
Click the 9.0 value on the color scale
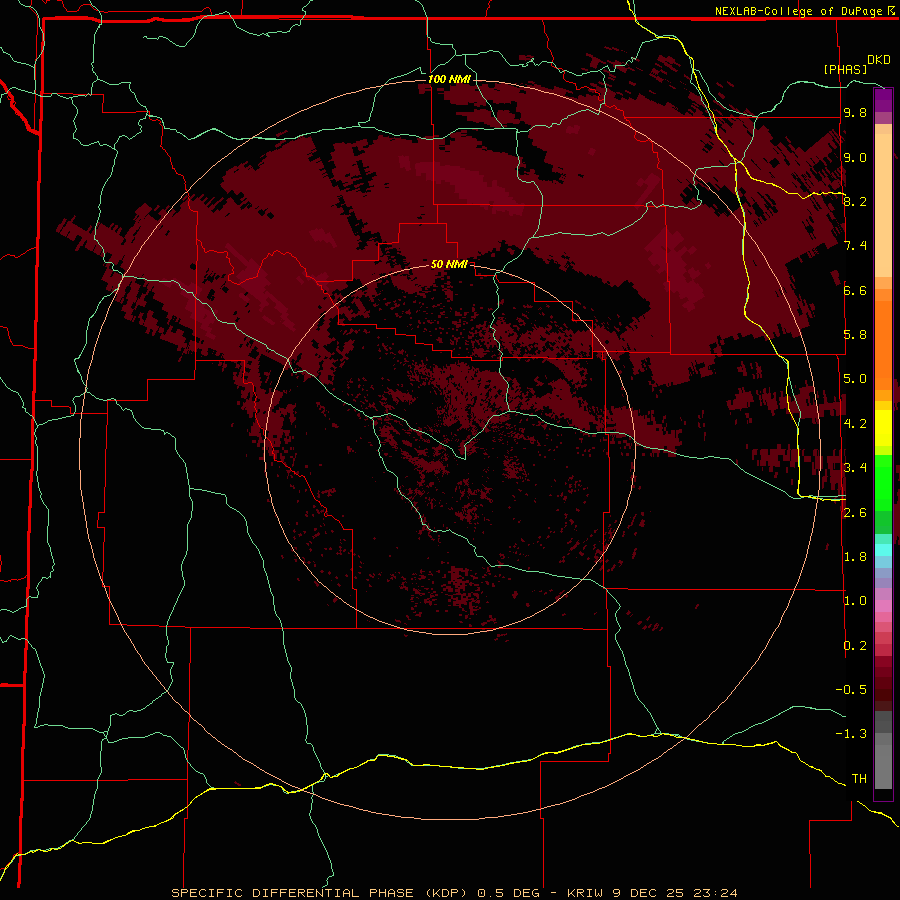855,157
